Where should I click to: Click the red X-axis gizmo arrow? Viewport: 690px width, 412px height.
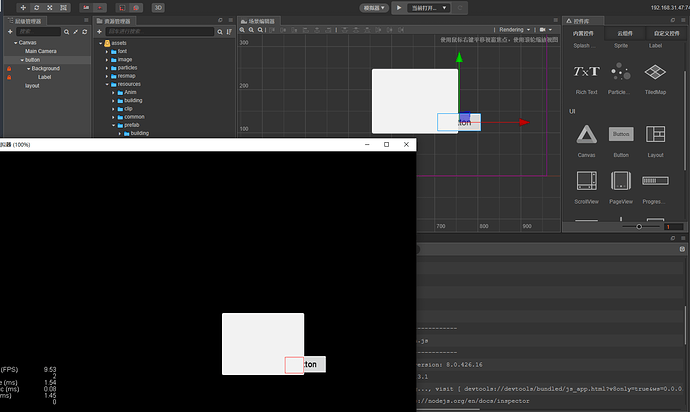[524, 122]
